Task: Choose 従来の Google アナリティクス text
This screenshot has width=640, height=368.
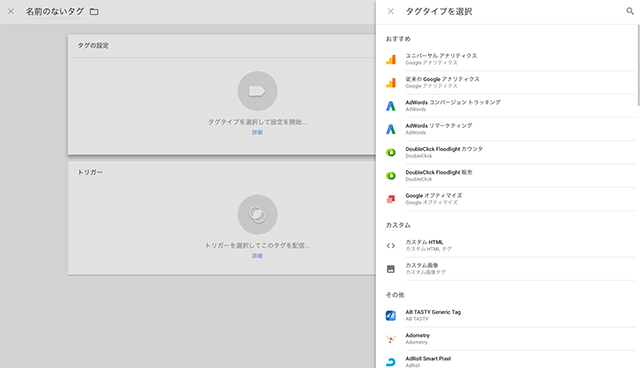Action: pyautogui.click(x=442, y=79)
